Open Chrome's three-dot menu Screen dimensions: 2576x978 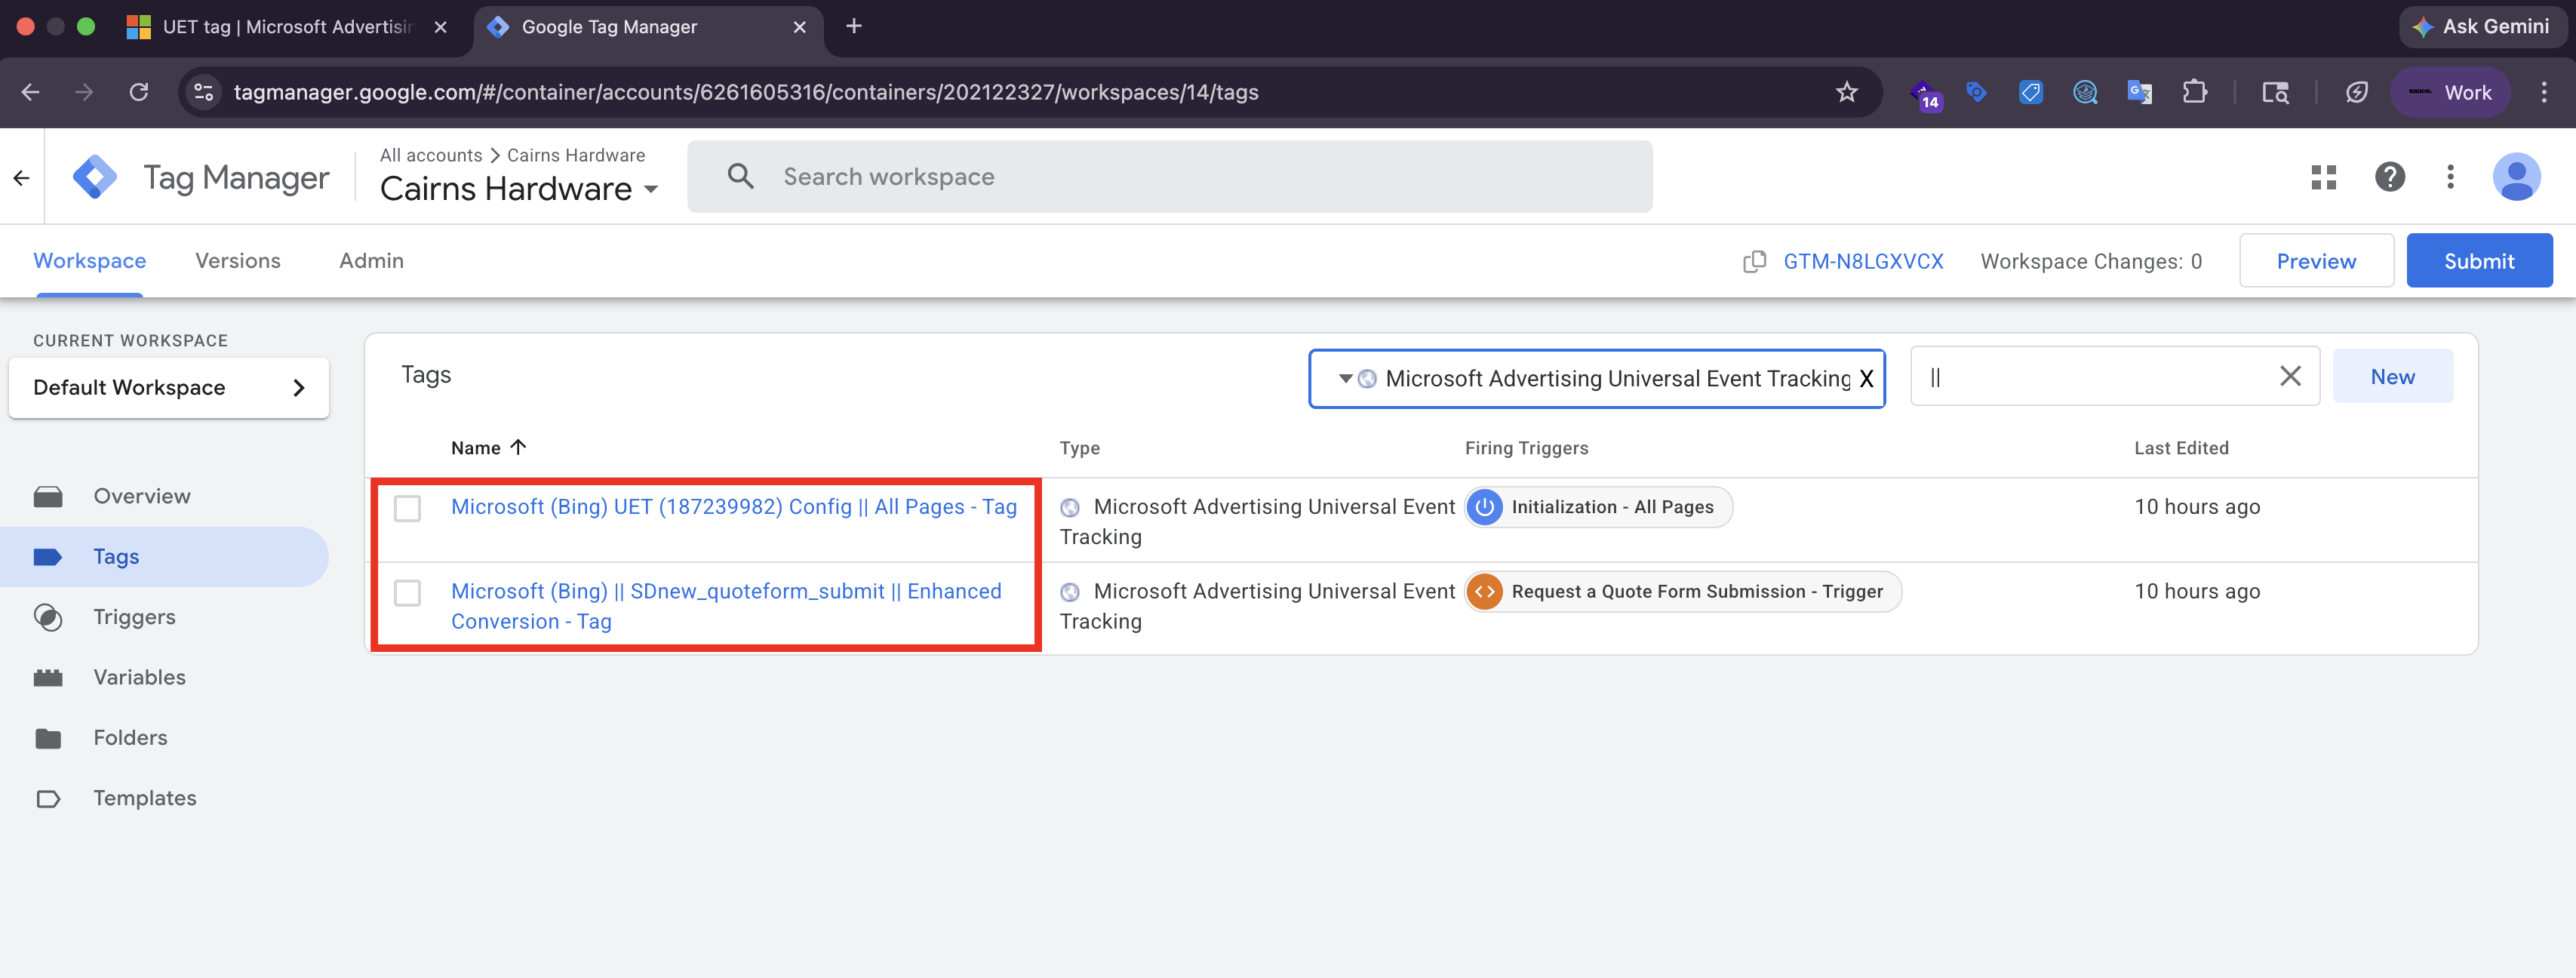point(2544,92)
